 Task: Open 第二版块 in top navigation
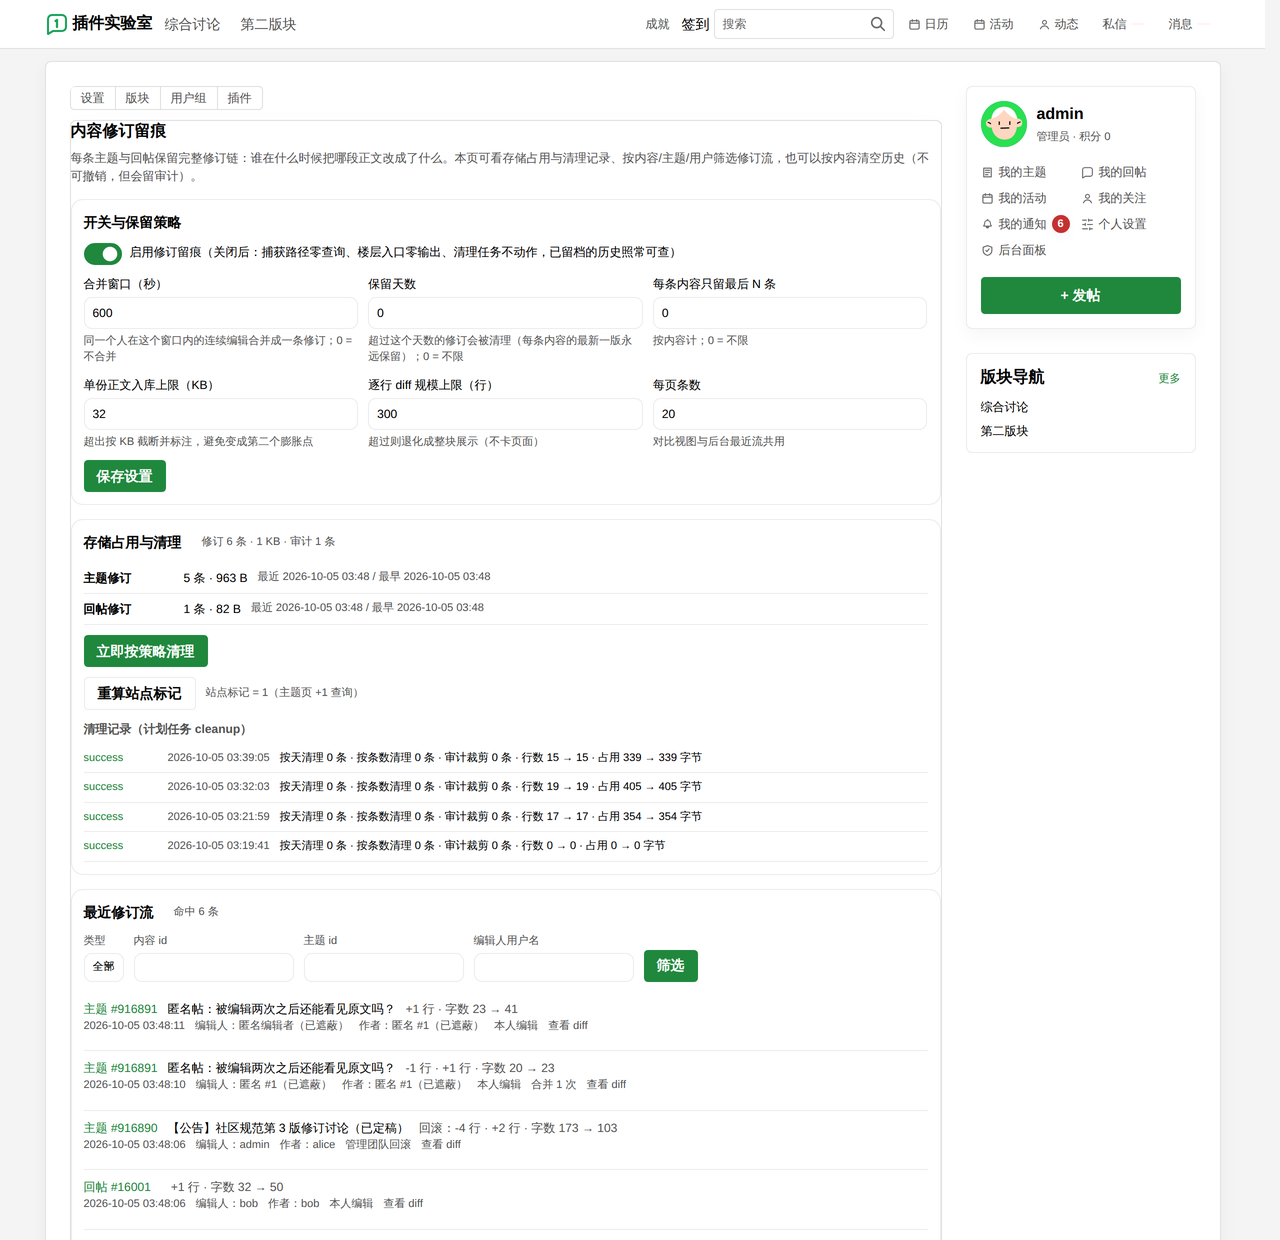click(x=268, y=24)
